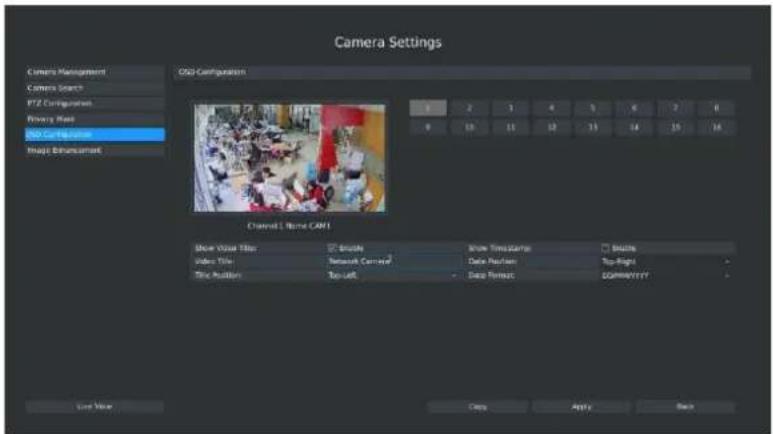Click the Channel 1 Name CAM1 label
This screenshot has height=434, width=773.
pyautogui.click(x=289, y=226)
